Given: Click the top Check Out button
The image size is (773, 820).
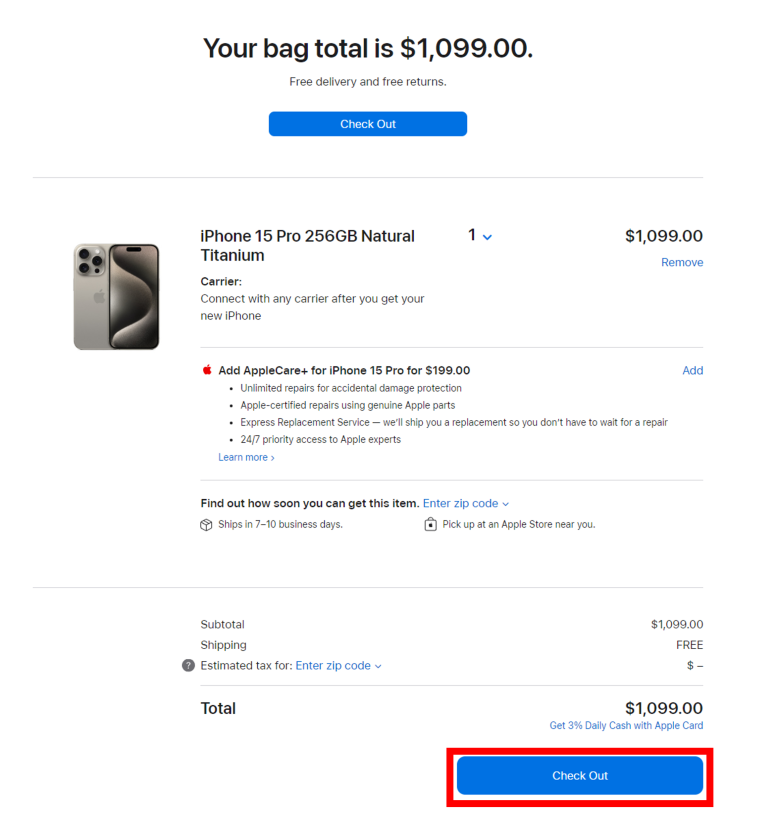Looking at the screenshot, I should 368,124.
